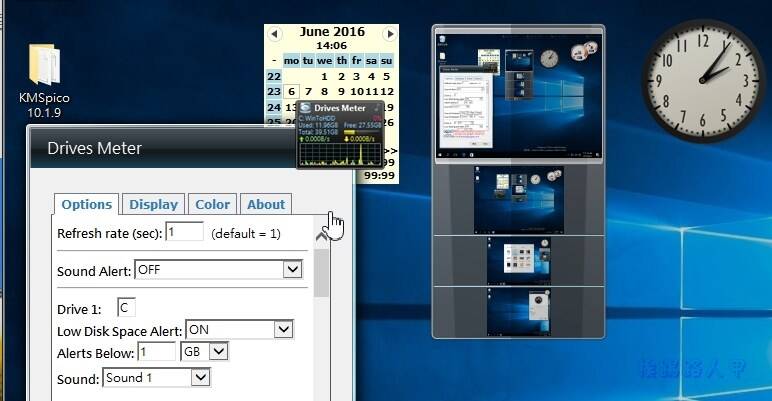Click week number 24 in calendar

[274, 107]
